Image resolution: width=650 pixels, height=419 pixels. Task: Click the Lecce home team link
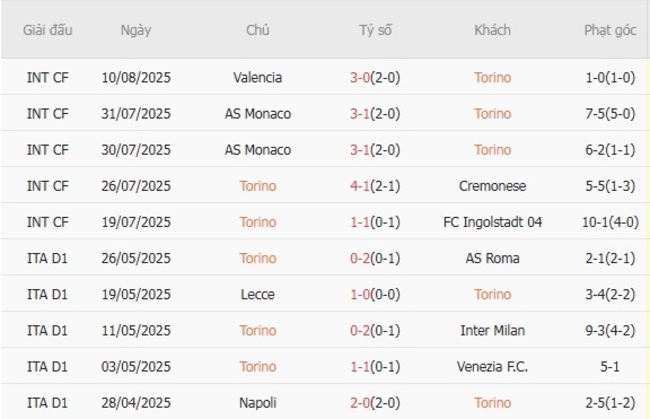click(x=257, y=294)
